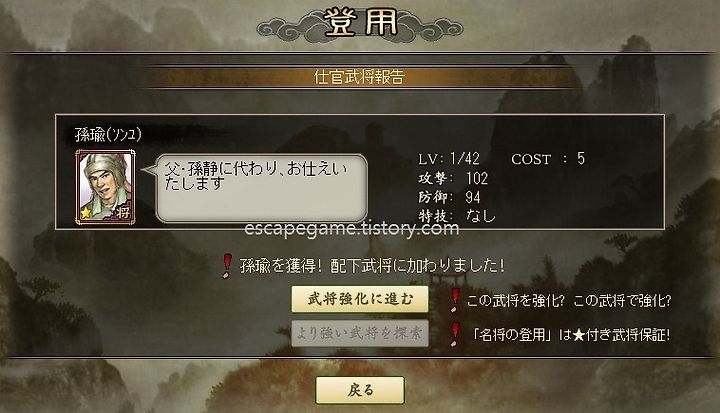Click the 仕官武将報告 header banner

tap(360, 77)
